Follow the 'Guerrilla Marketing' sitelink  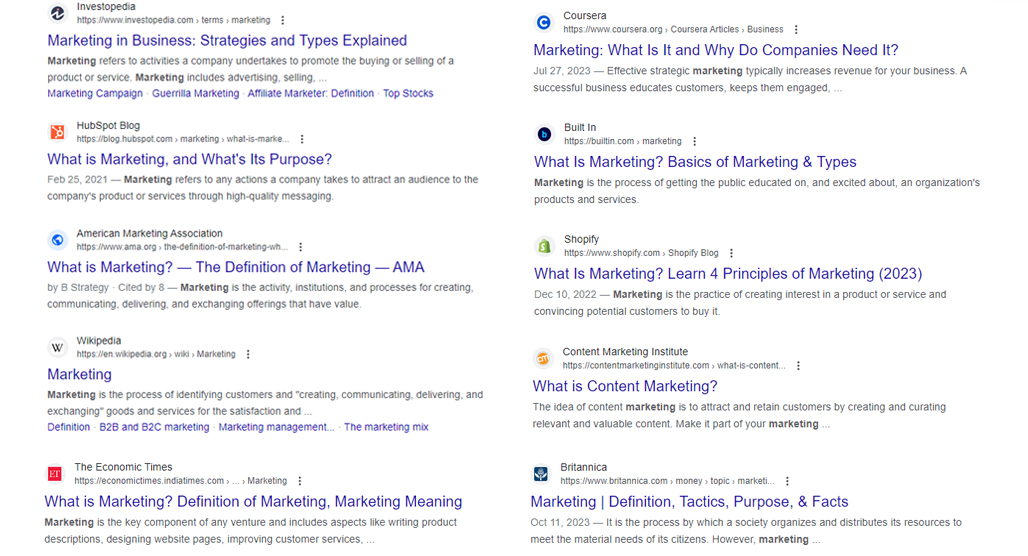195,94
